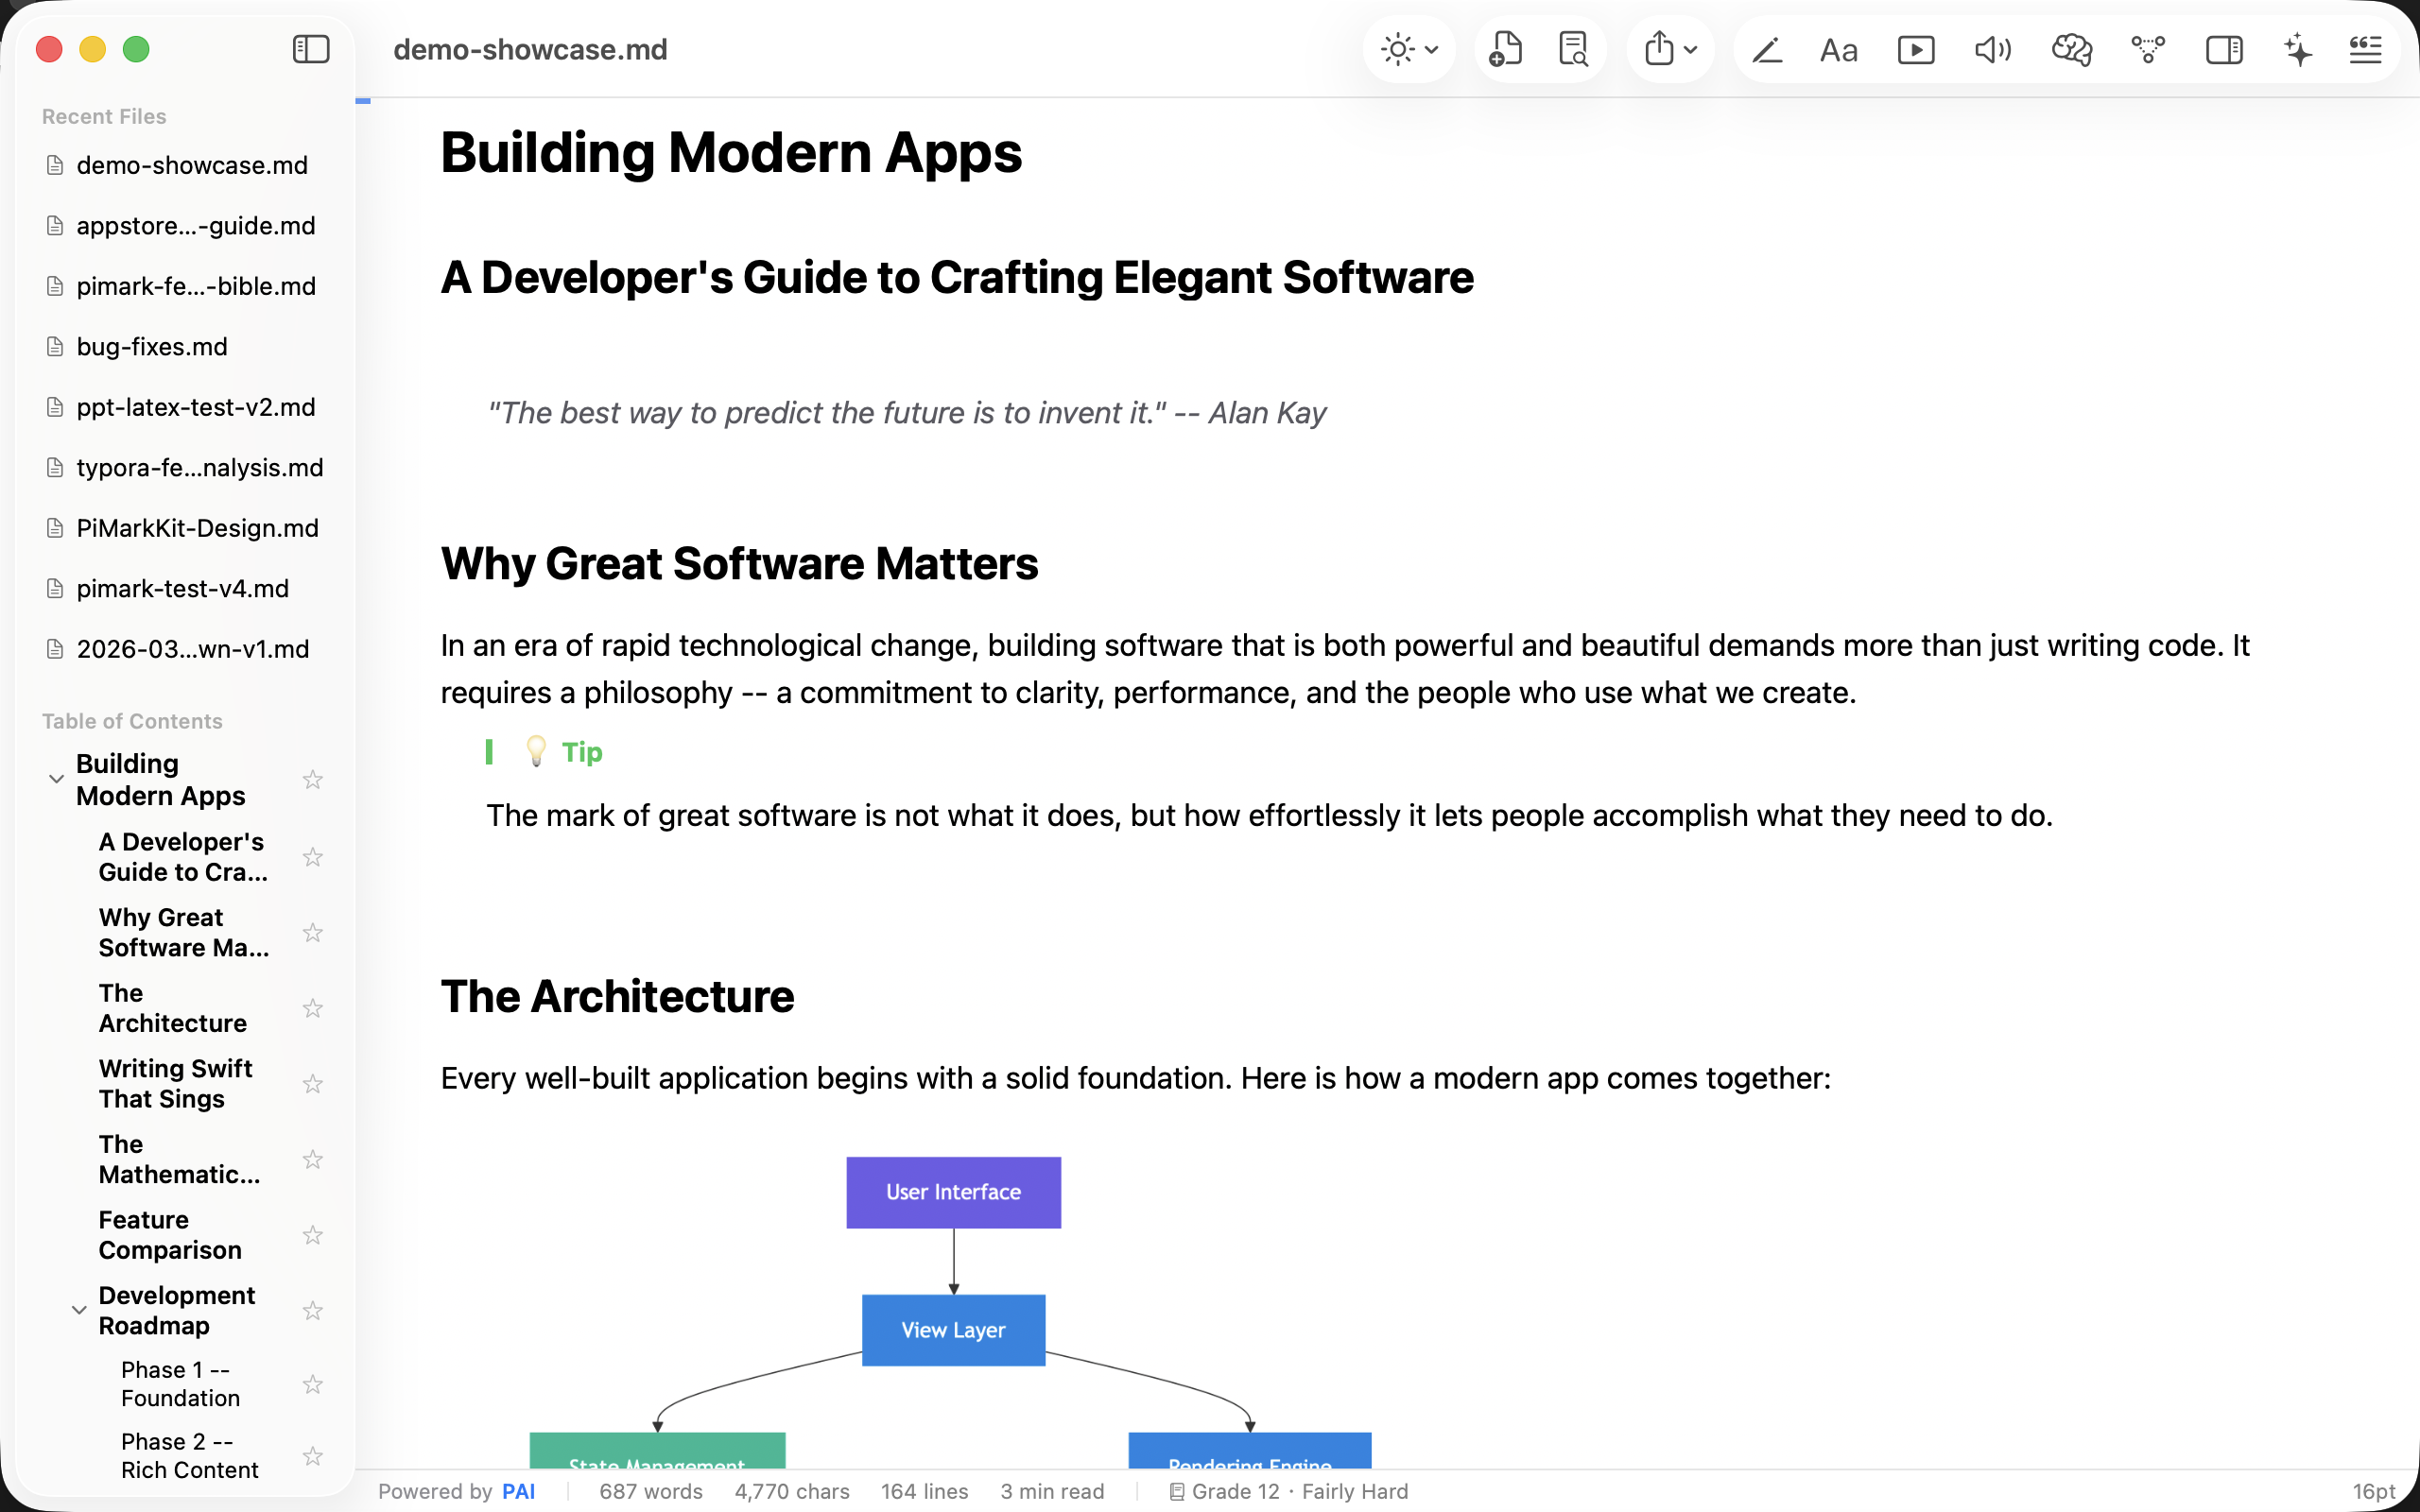
Task: Open bug-fixes.md from Recent Files
Action: (x=151, y=346)
